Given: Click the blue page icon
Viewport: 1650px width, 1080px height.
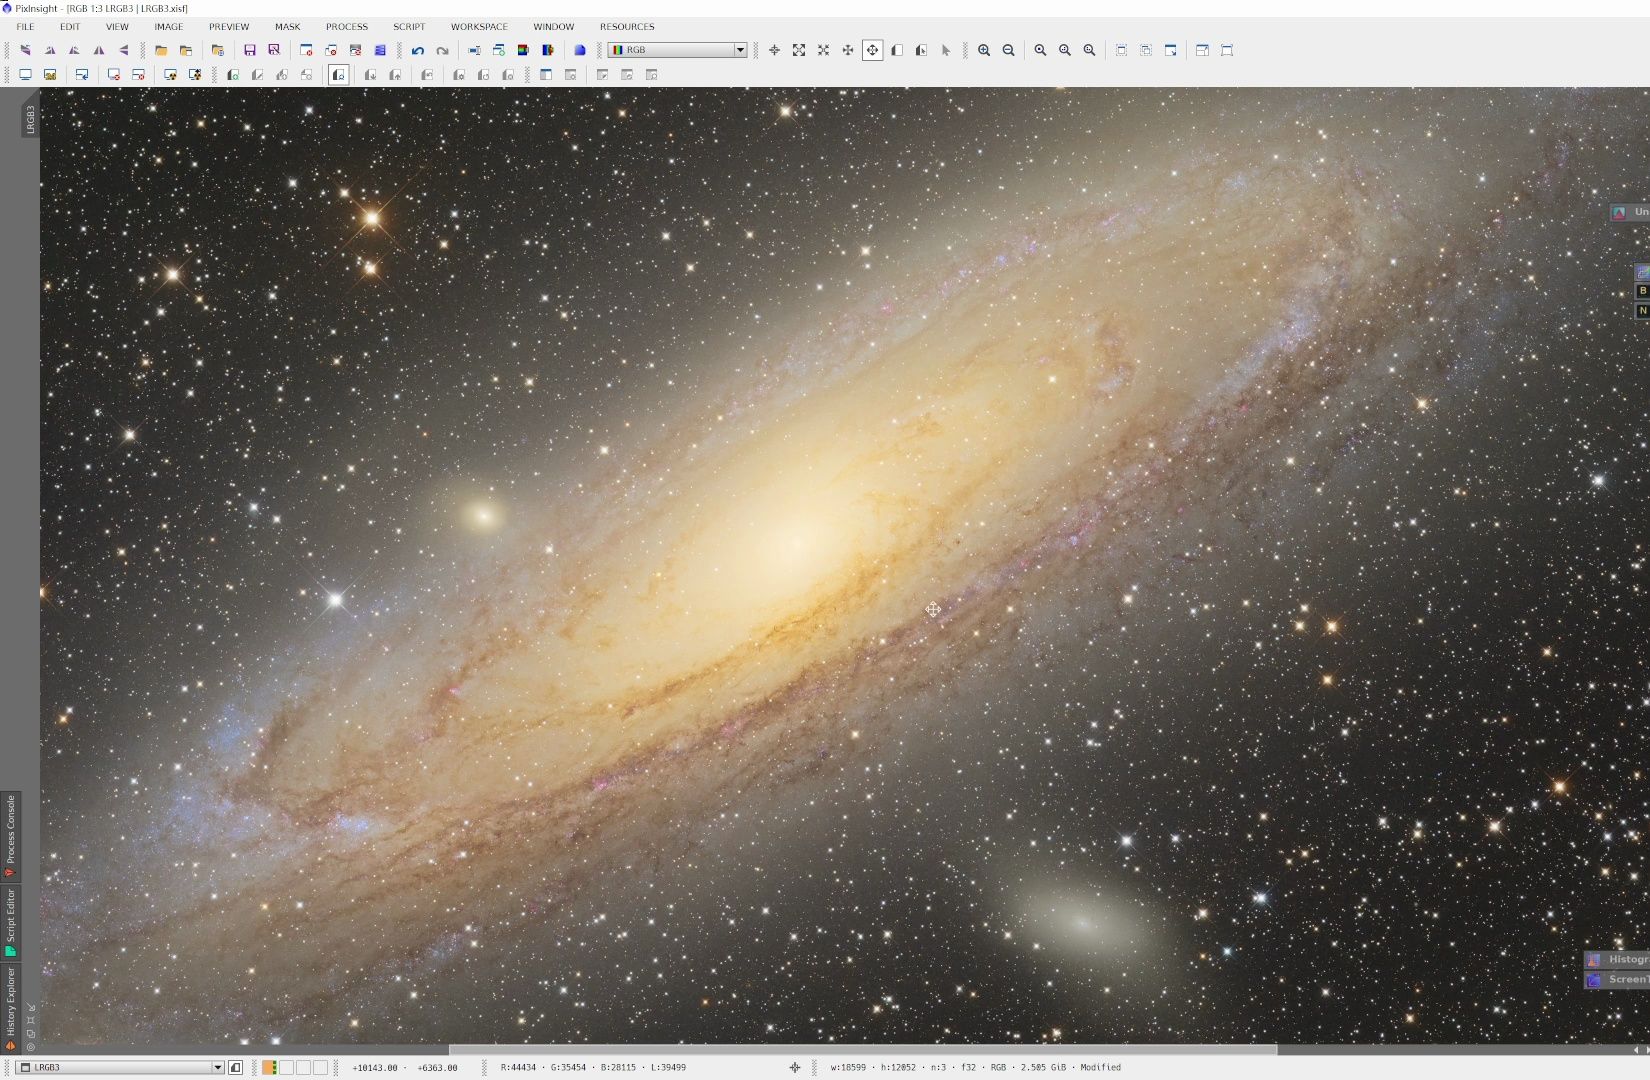Looking at the screenshot, I should point(579,50).
